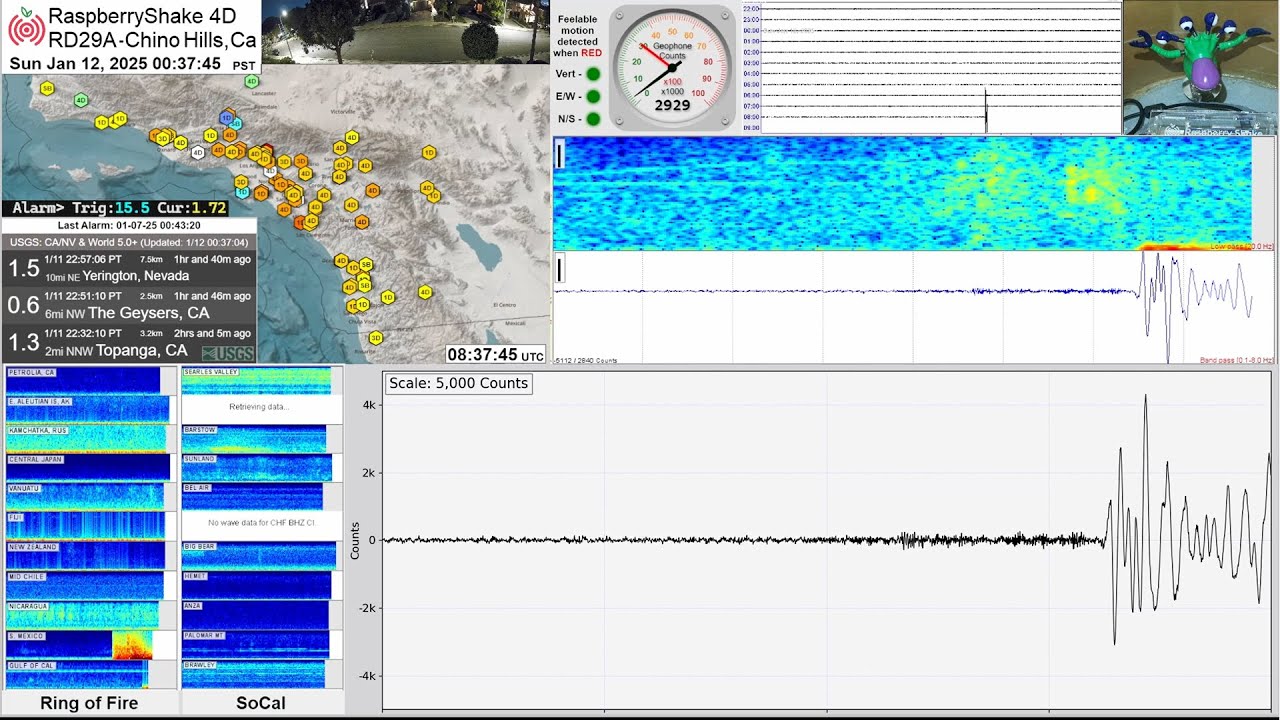Select the cyan 5B marker next to blue 1D

tap(235, 123)
